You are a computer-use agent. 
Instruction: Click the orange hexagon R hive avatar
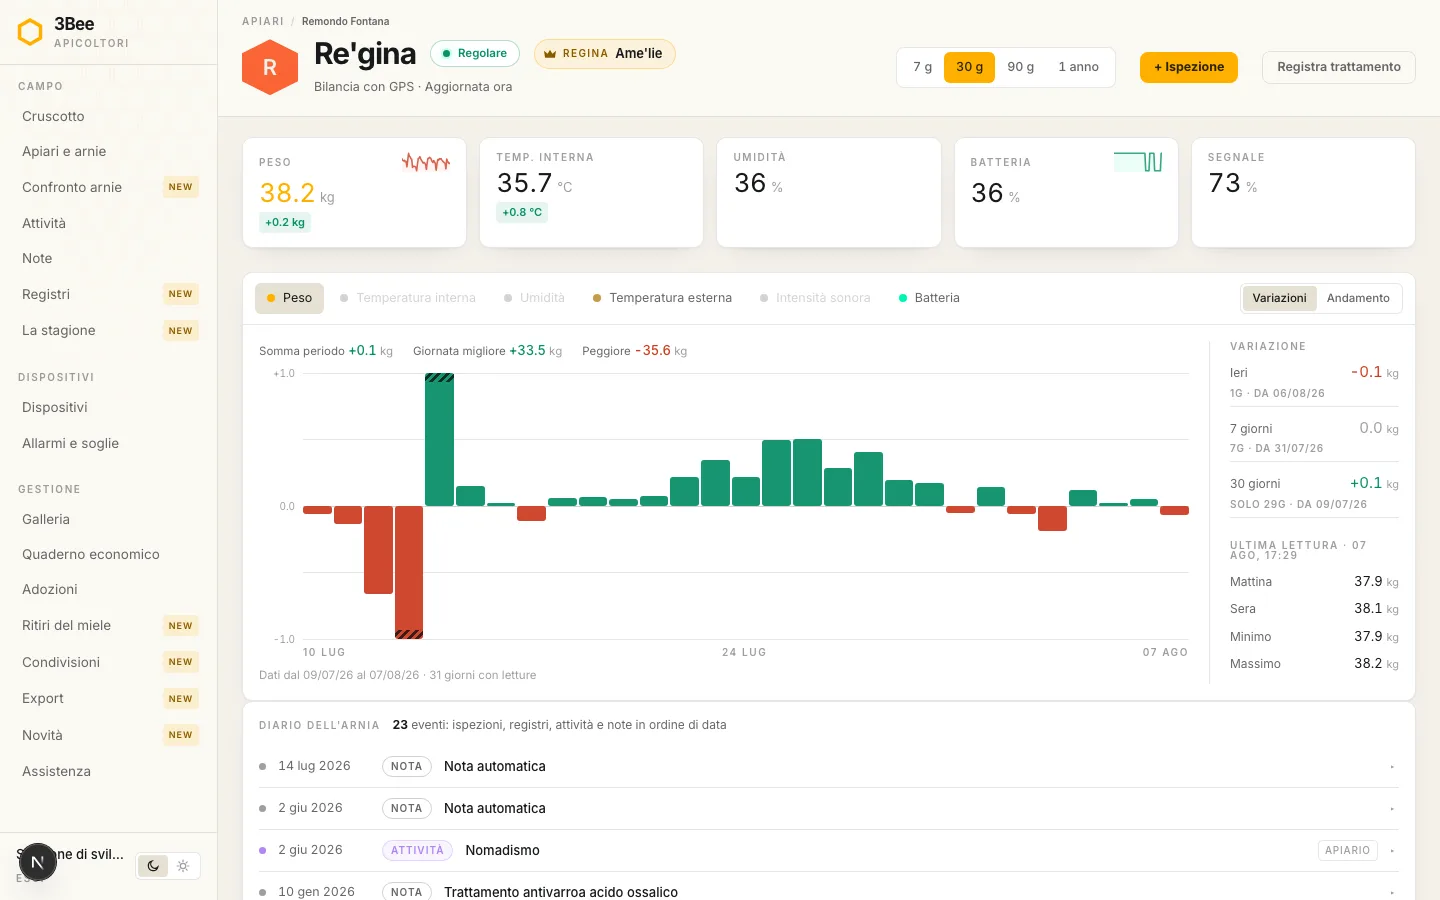pyautogui.click(x=270, y=67)
